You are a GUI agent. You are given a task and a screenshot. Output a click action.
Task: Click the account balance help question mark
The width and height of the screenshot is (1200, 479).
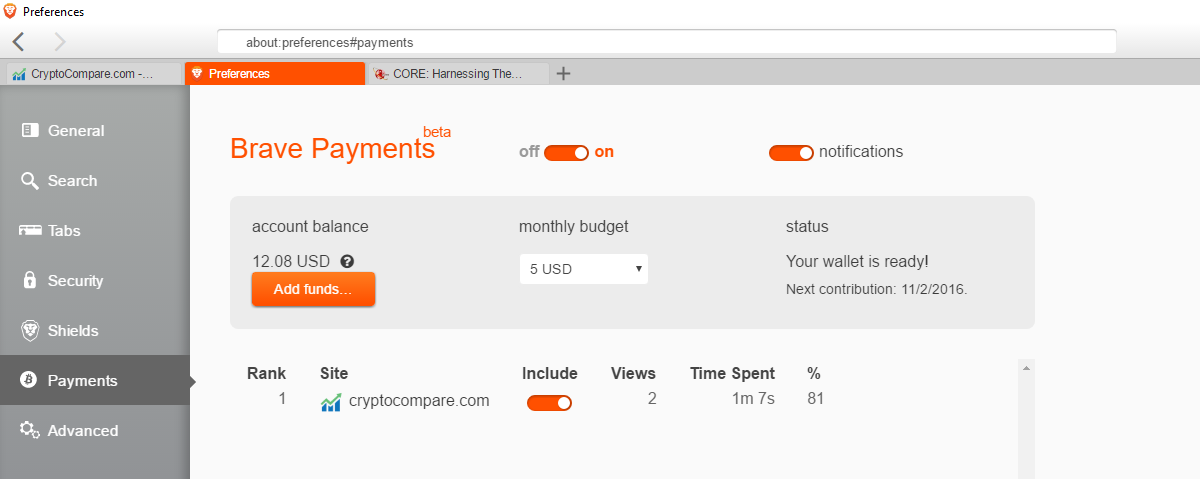point(347,261)
